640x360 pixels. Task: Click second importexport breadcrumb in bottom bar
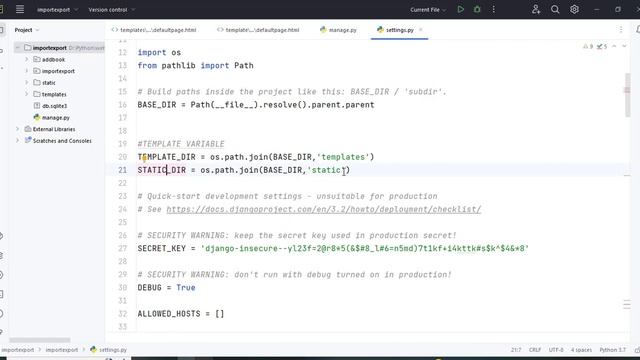click(62, 350)
